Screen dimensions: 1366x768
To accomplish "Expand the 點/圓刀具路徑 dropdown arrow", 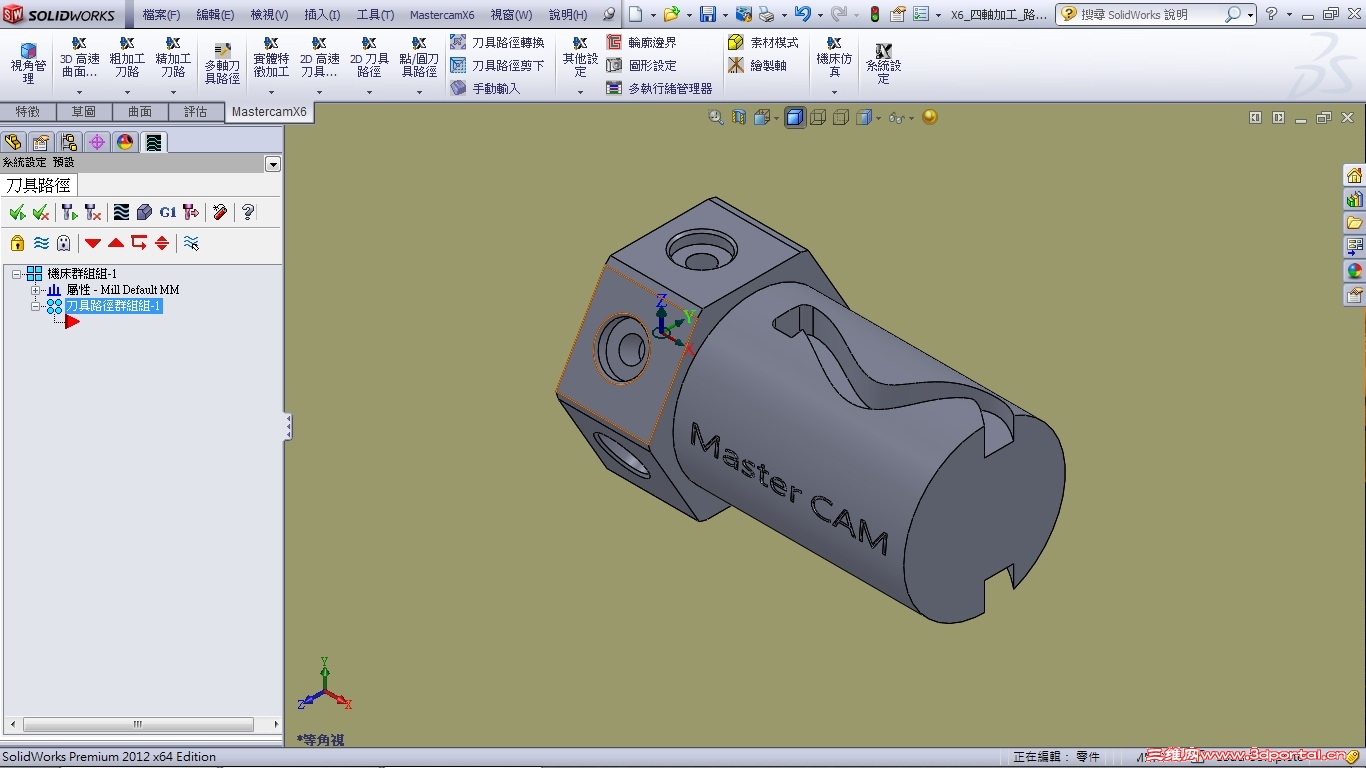I will tap(418, 92).
